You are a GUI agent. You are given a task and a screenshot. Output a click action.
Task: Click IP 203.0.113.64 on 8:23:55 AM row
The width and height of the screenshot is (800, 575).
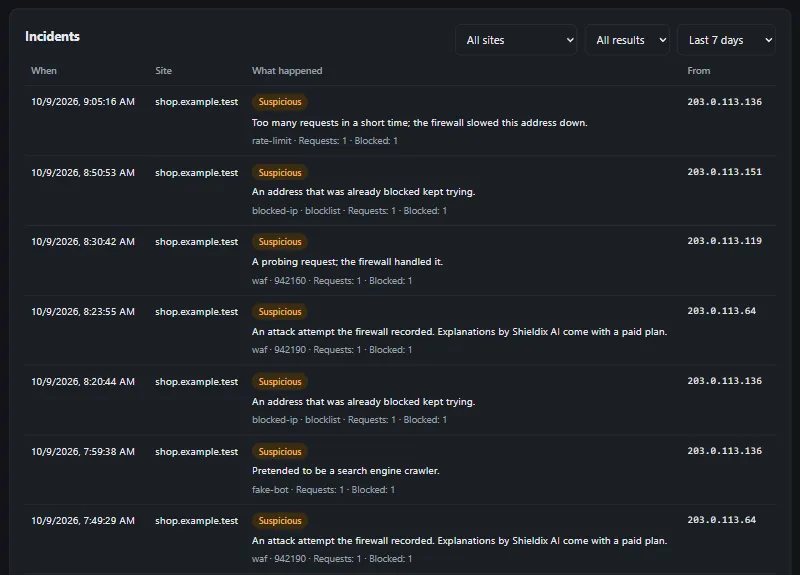[721, 311]
